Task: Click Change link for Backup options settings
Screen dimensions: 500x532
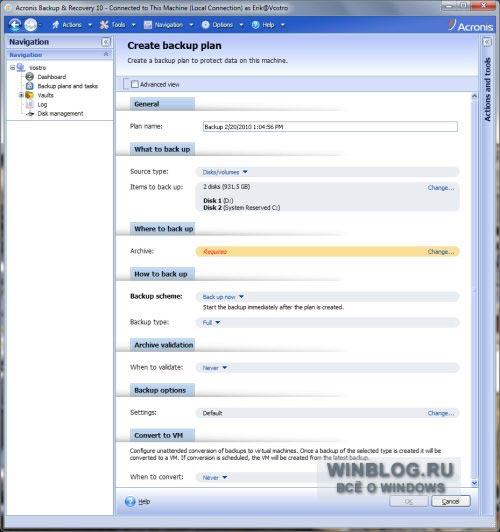Action: 441,413
